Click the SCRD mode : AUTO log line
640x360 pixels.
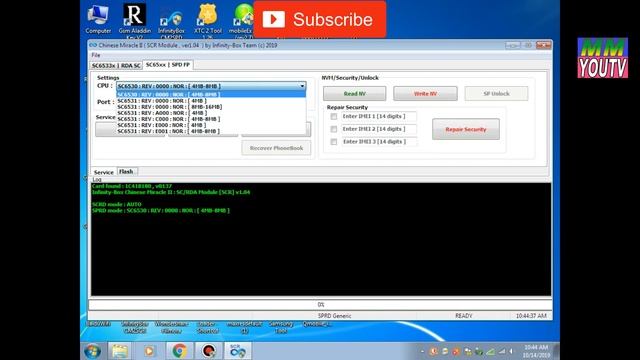pos(116,204)
